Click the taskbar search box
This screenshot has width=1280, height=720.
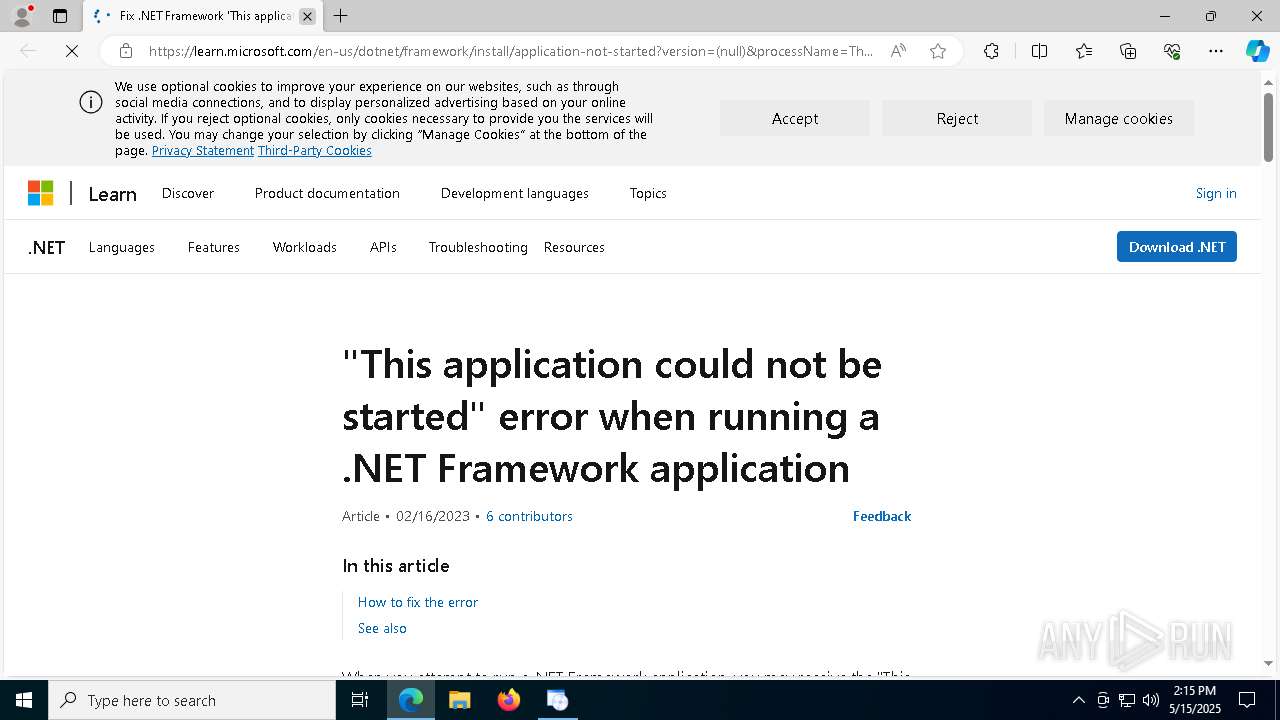[x=192, y=700]
